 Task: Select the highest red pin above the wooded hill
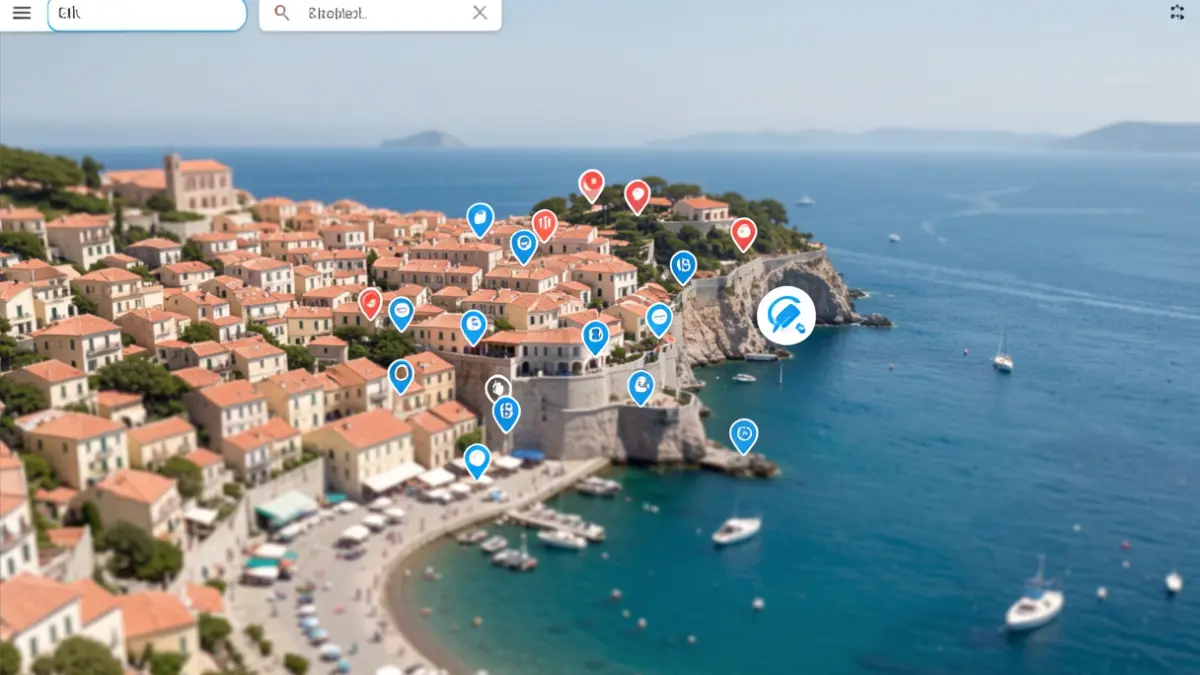591,186
